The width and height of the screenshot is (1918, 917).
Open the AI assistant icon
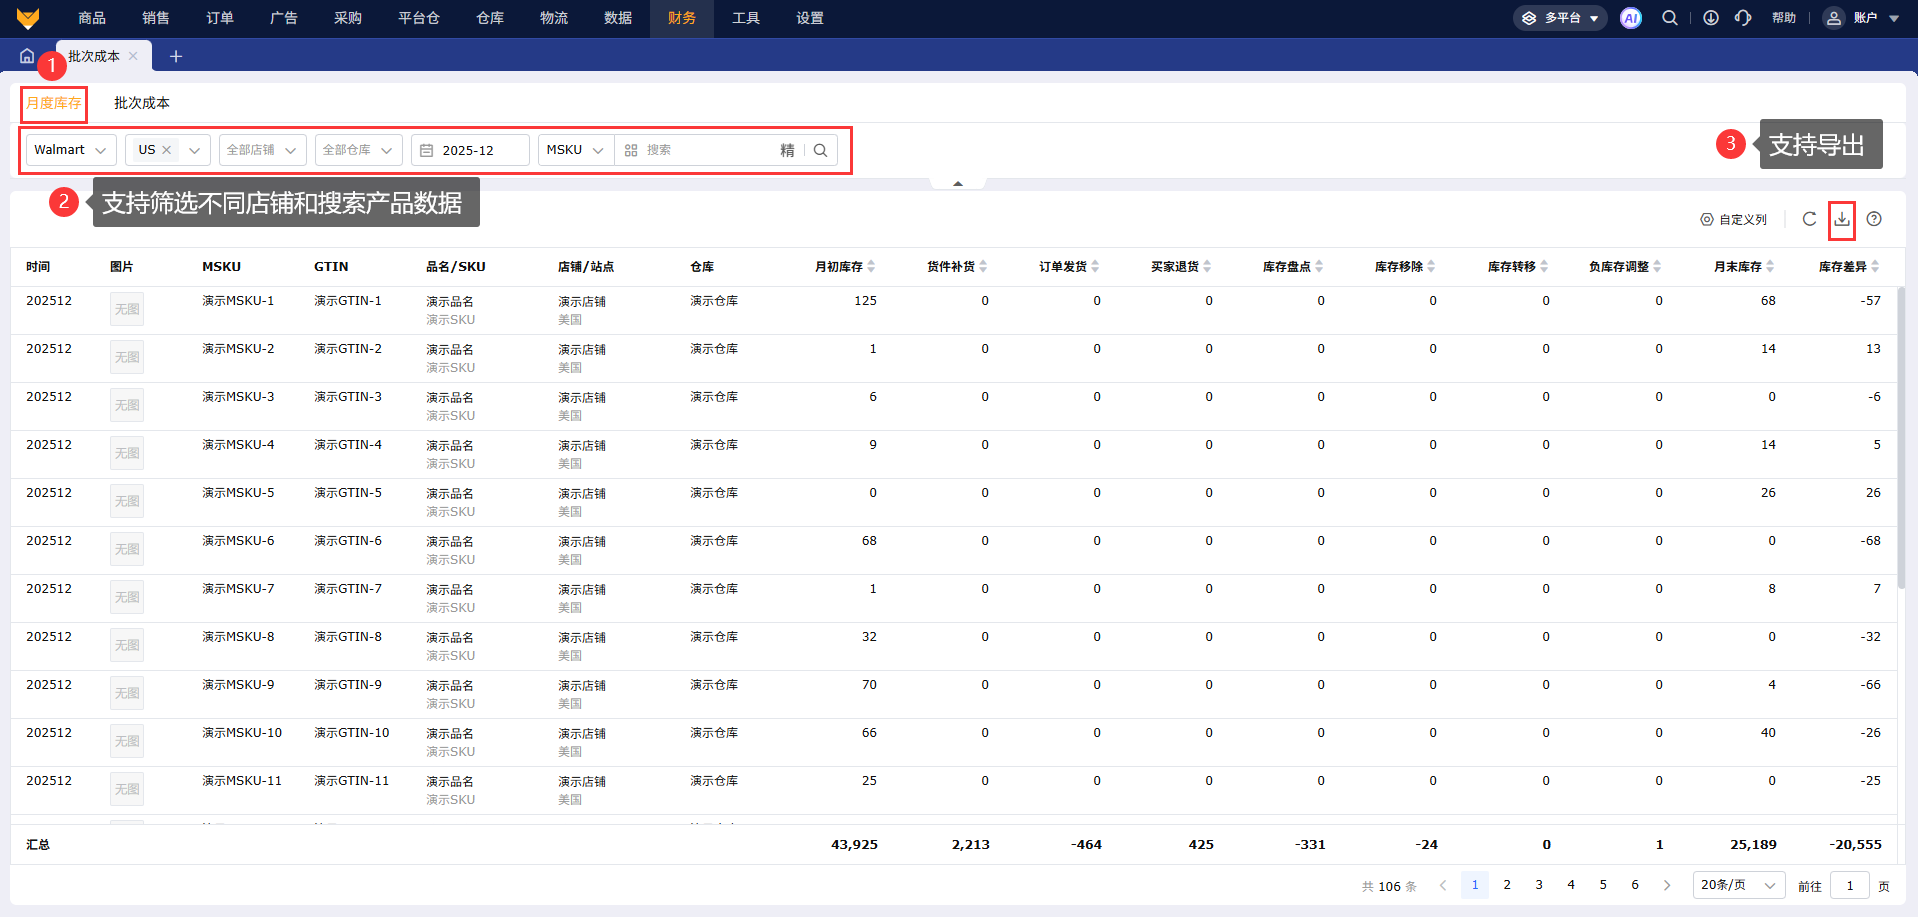[x=1630, y=18]
